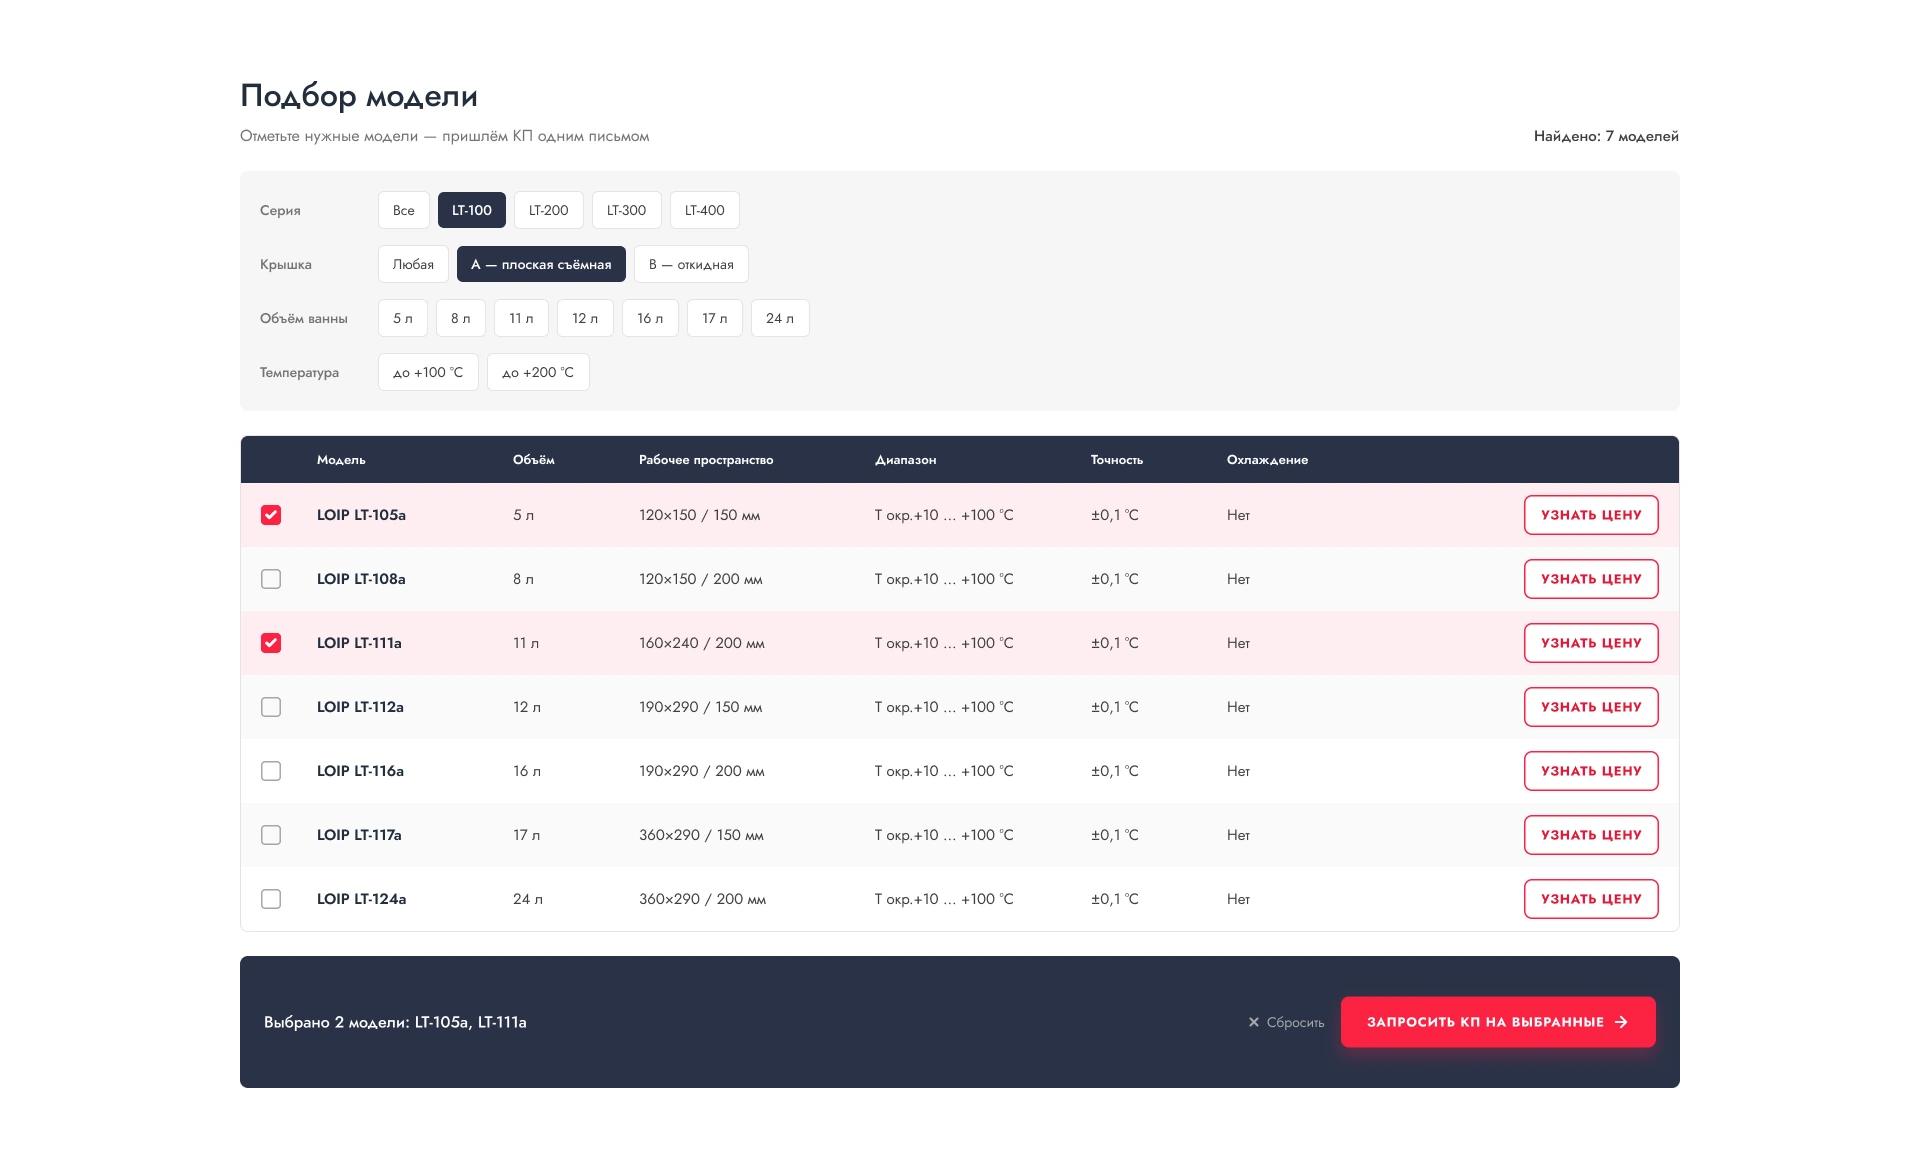Click the Объём column header
The width and height of the screenshot is (1920, 1160).
(x=534, y=460)
